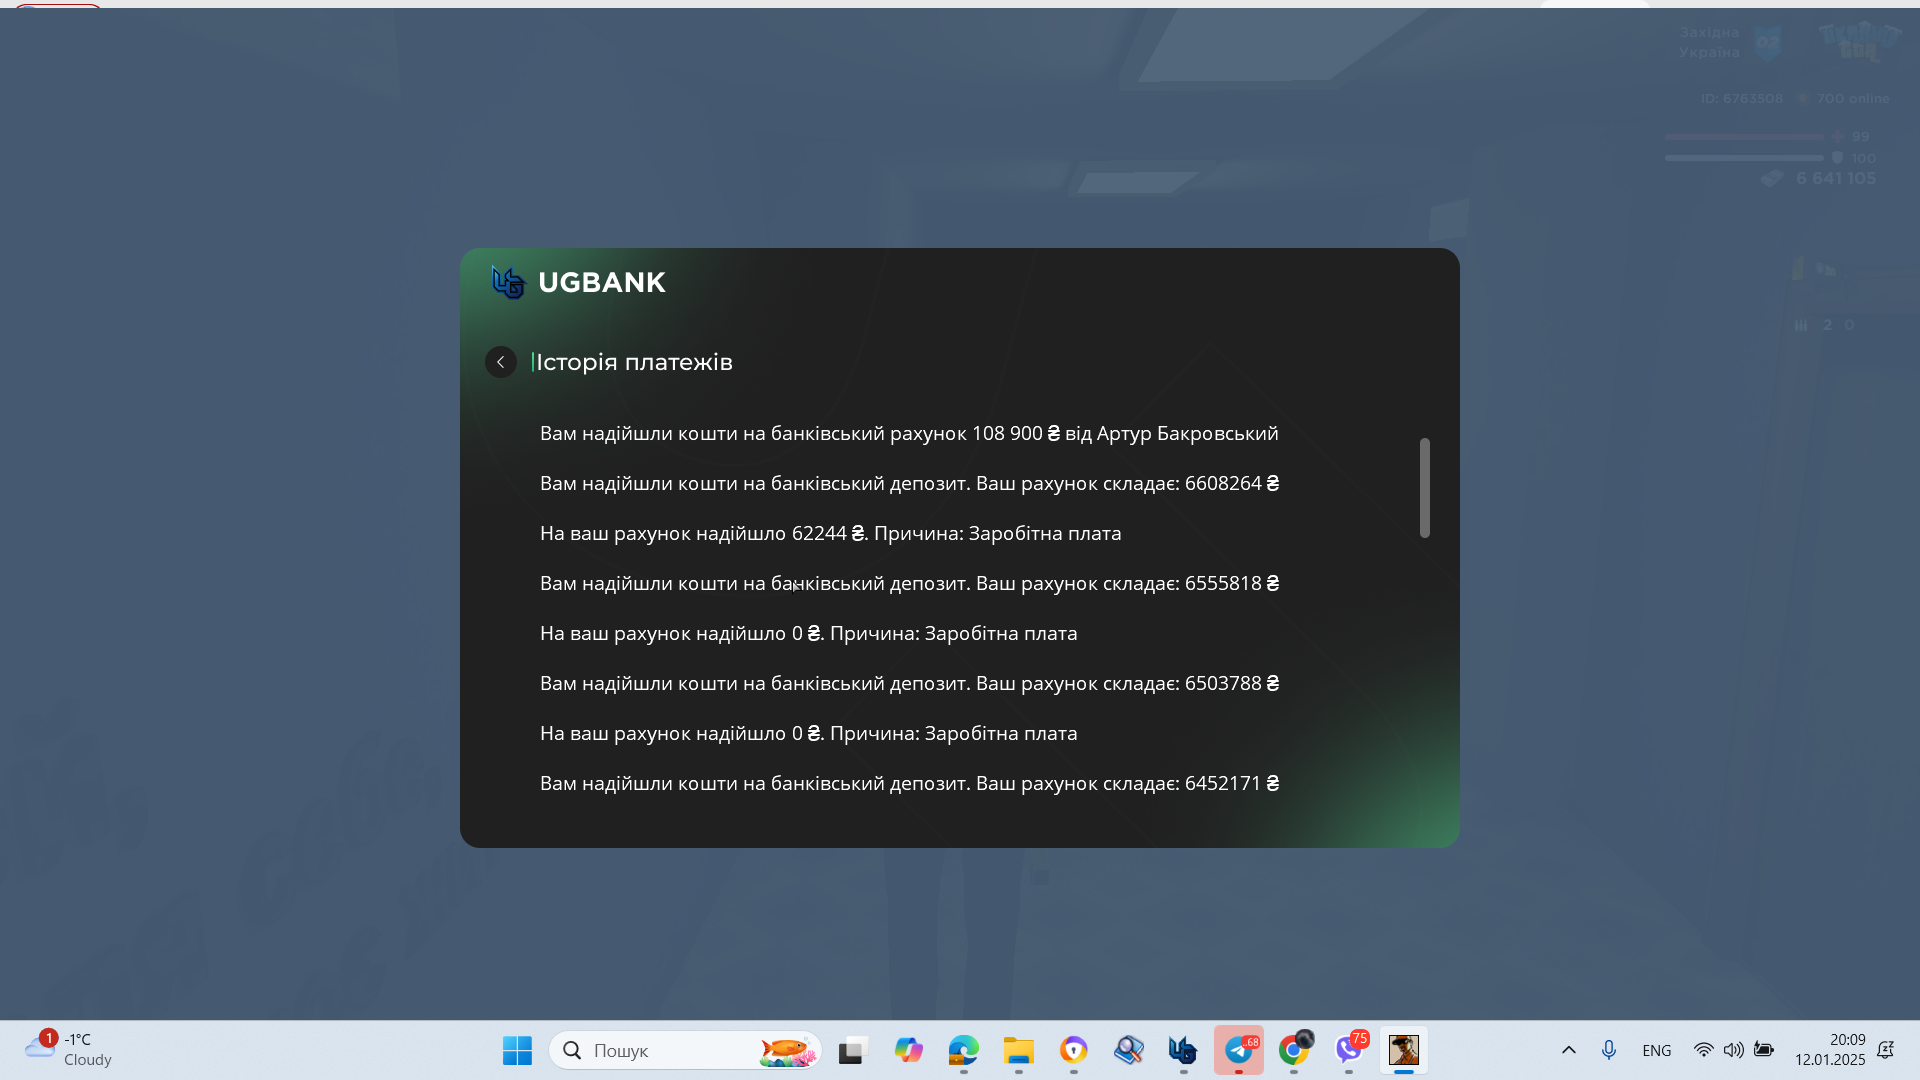The height and width of the screenshot is (1080, 1920).
Task: Click the UGBANK logo icon
Action: click(508, 283)
